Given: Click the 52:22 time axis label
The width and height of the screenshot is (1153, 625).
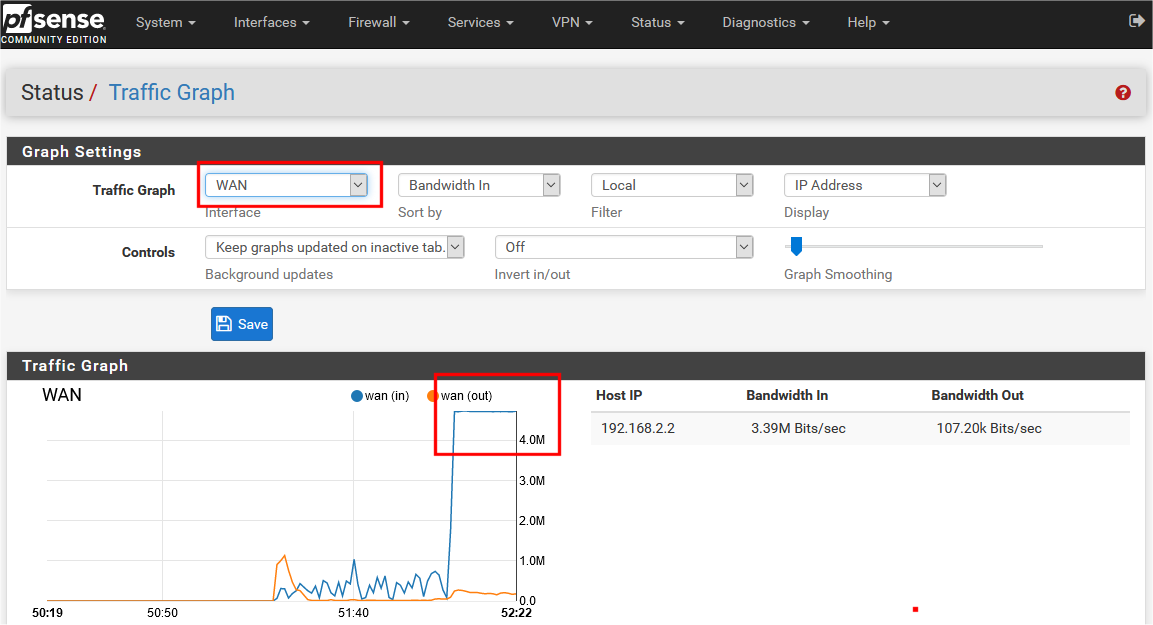Looking at the screenshot, I should [516, 613].
